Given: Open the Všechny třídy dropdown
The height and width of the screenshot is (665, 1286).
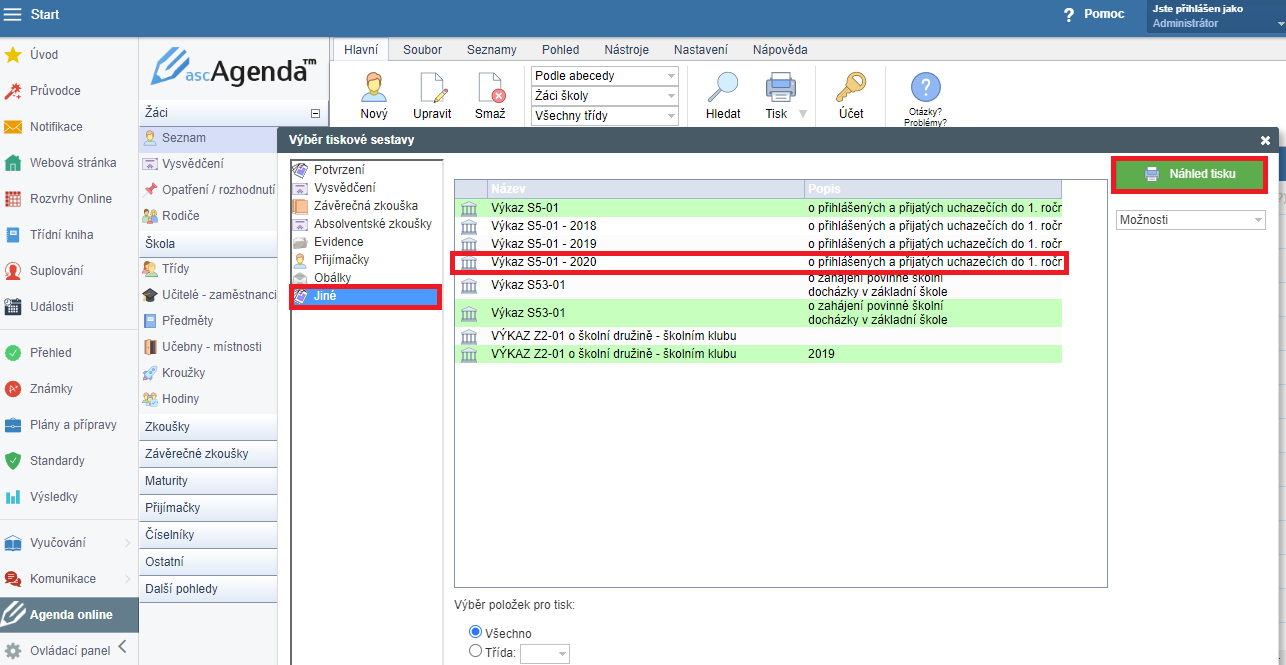Looking at the screenshot, I should (x=604, y=116).
